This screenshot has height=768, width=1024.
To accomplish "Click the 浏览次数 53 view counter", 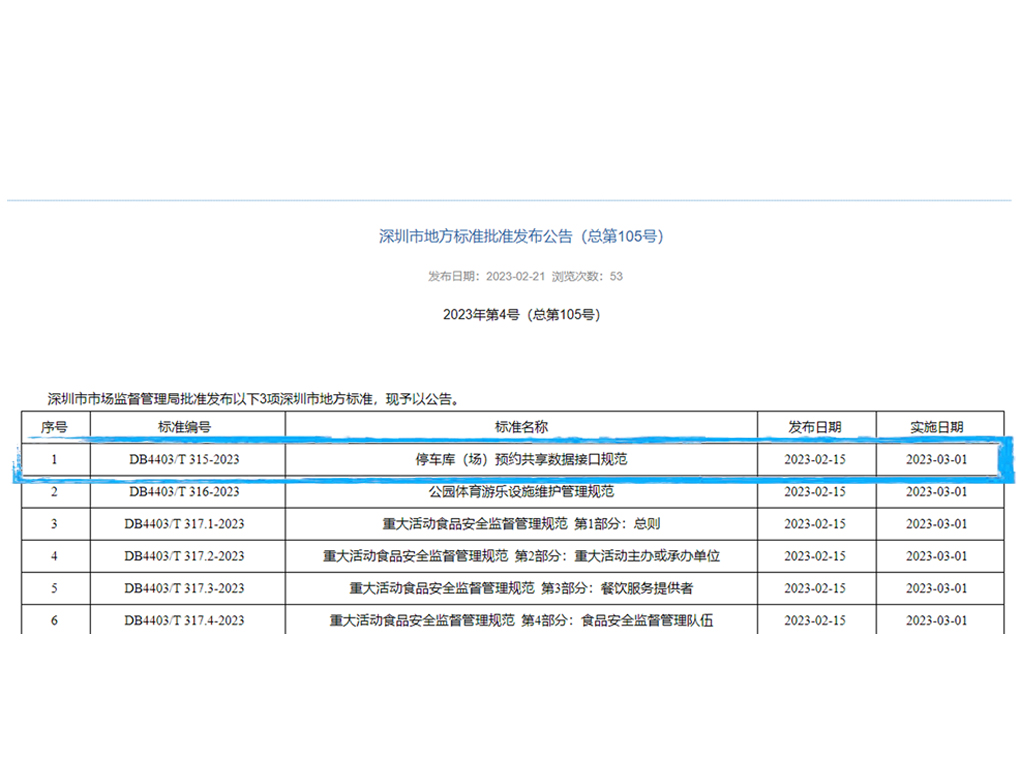I will pos(587,276).
